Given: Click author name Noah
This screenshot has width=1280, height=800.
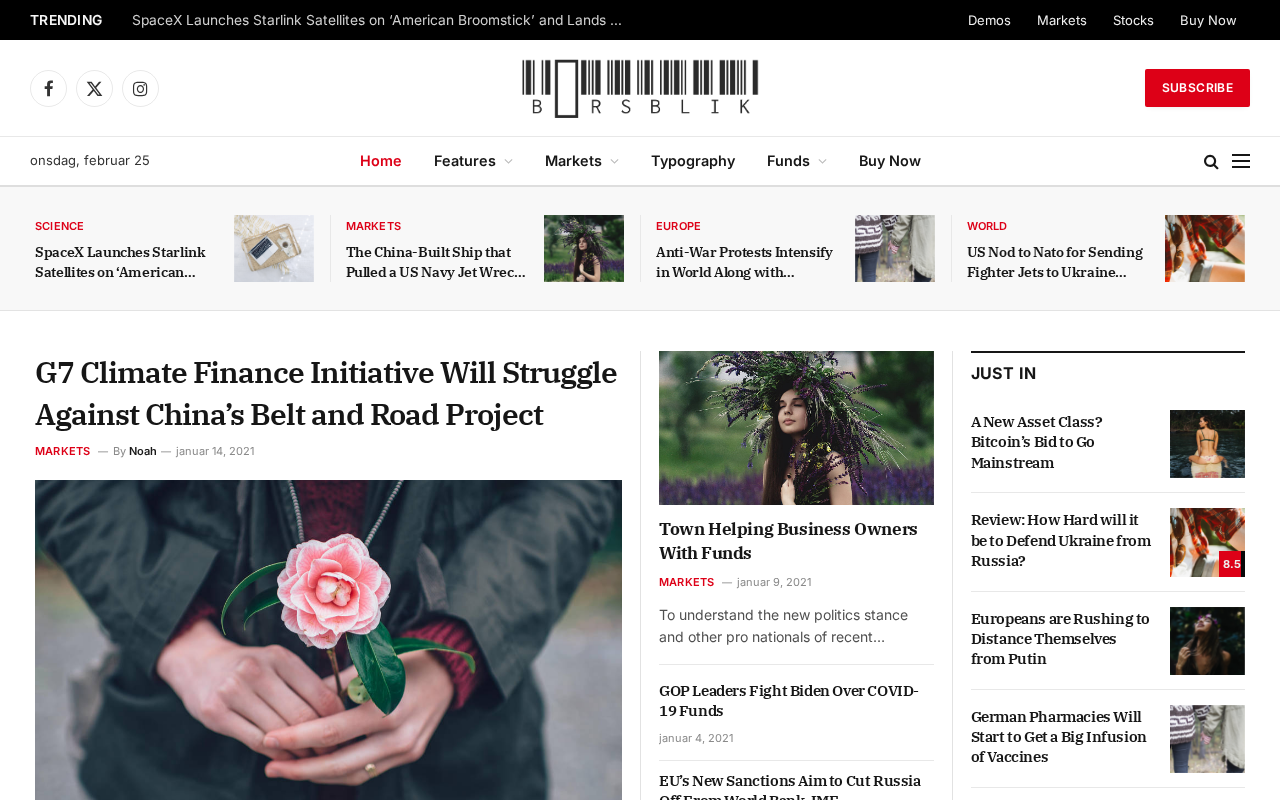Looking at the screenshot, I should (x=143, y=451).
